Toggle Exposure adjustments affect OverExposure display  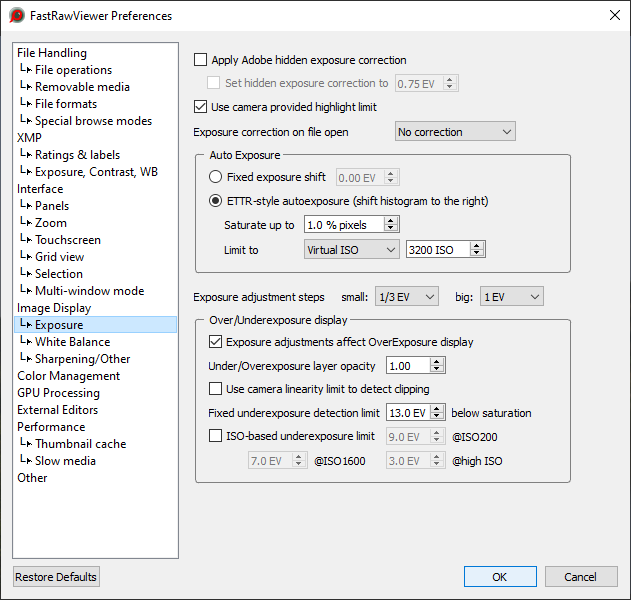(217, 342)
